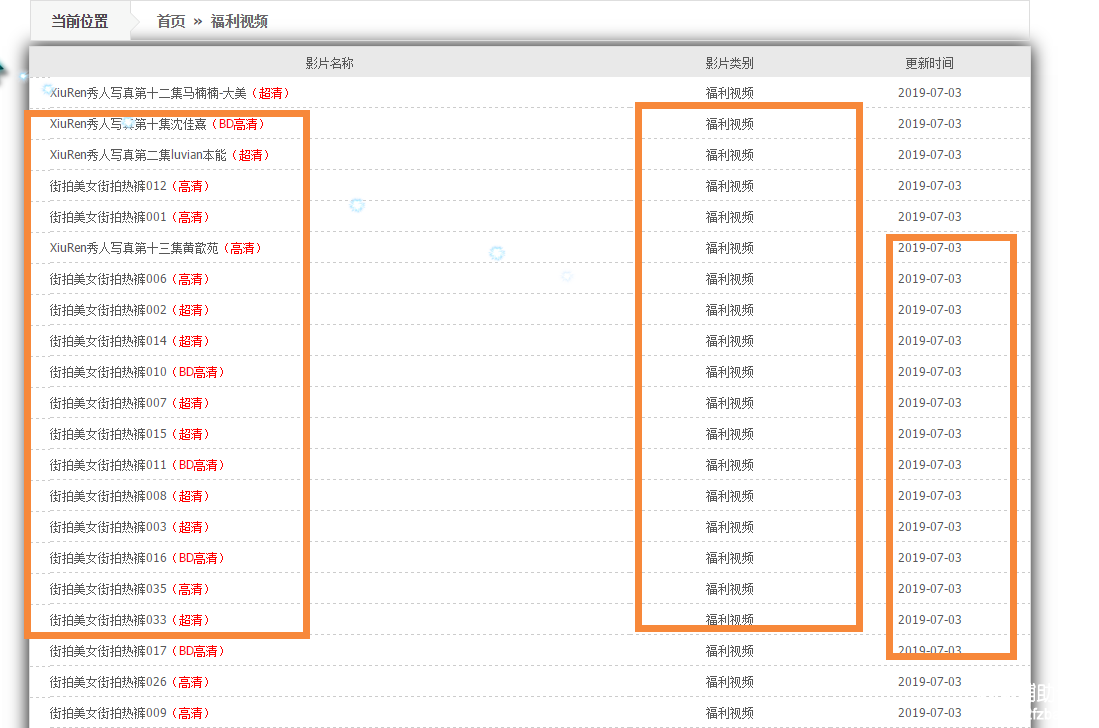The width and height of the screenshot is (1099, 728).
Task: Click the 影片名称 column header
Action: click(329, 63)
